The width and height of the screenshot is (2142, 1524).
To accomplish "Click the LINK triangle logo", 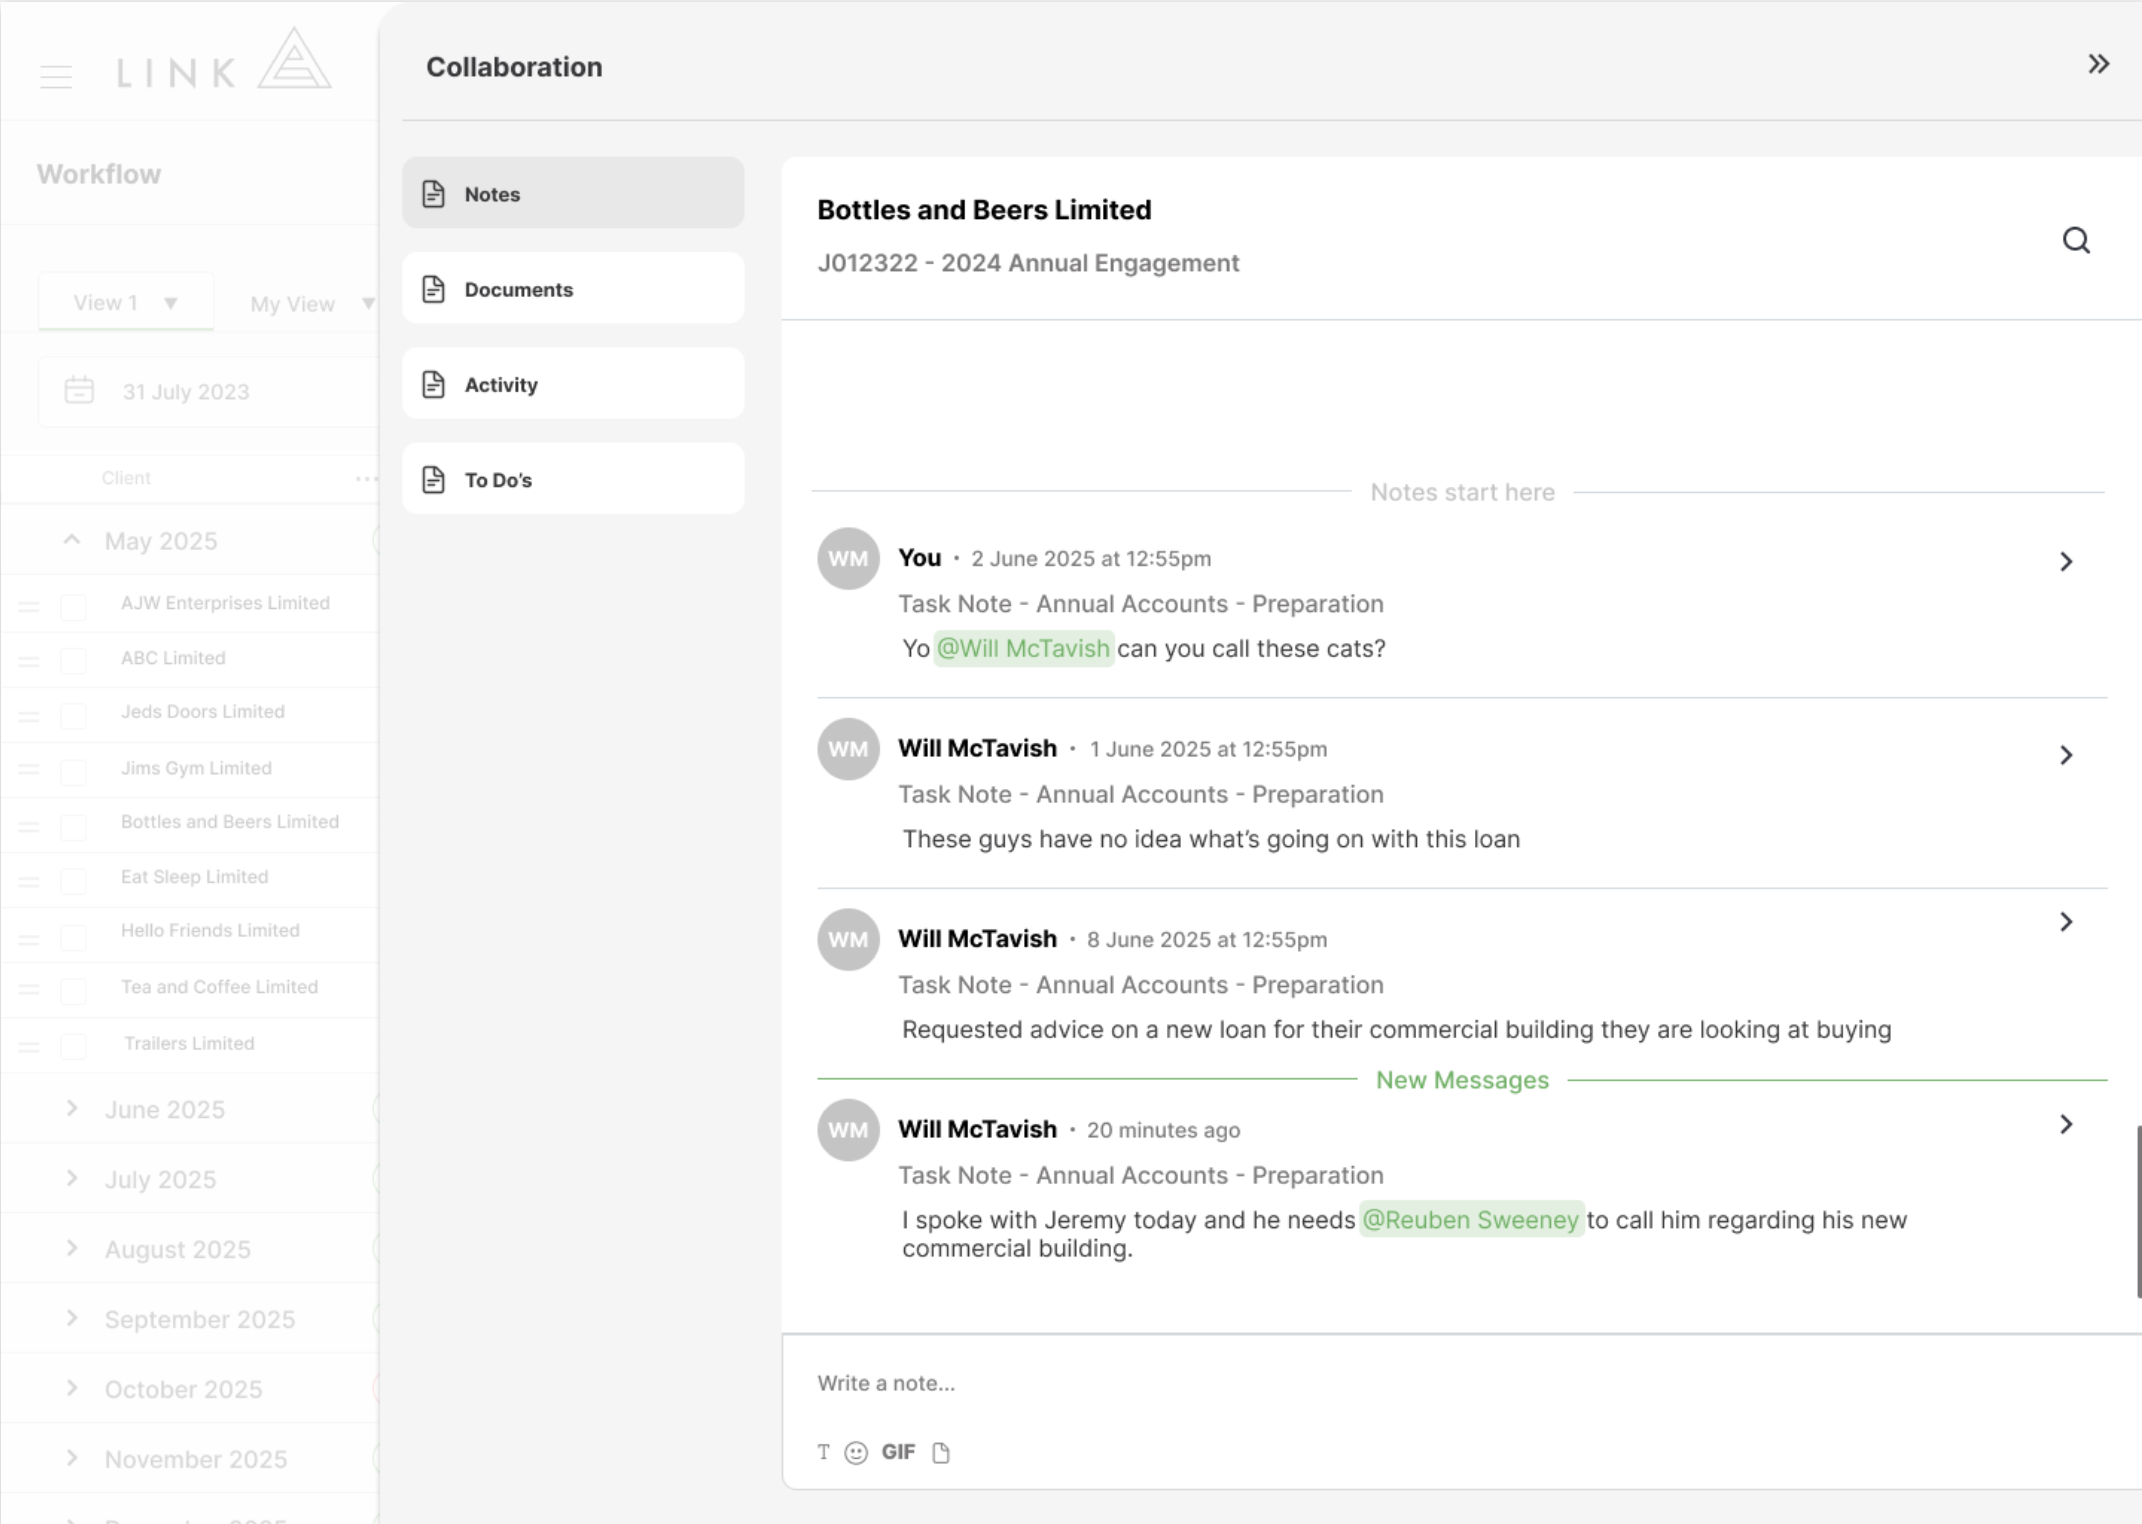I will point(294,58).
